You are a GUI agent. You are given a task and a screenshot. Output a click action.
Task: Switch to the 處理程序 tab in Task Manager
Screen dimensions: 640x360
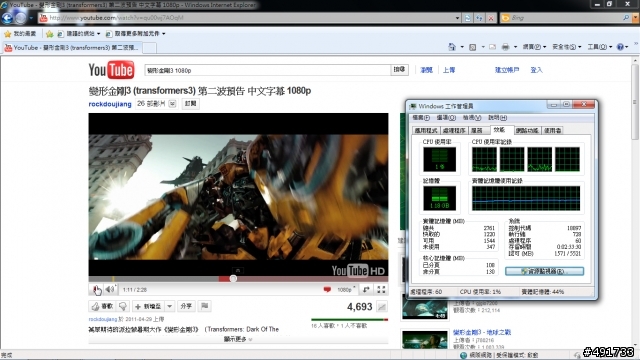click(x=454, y=131)
